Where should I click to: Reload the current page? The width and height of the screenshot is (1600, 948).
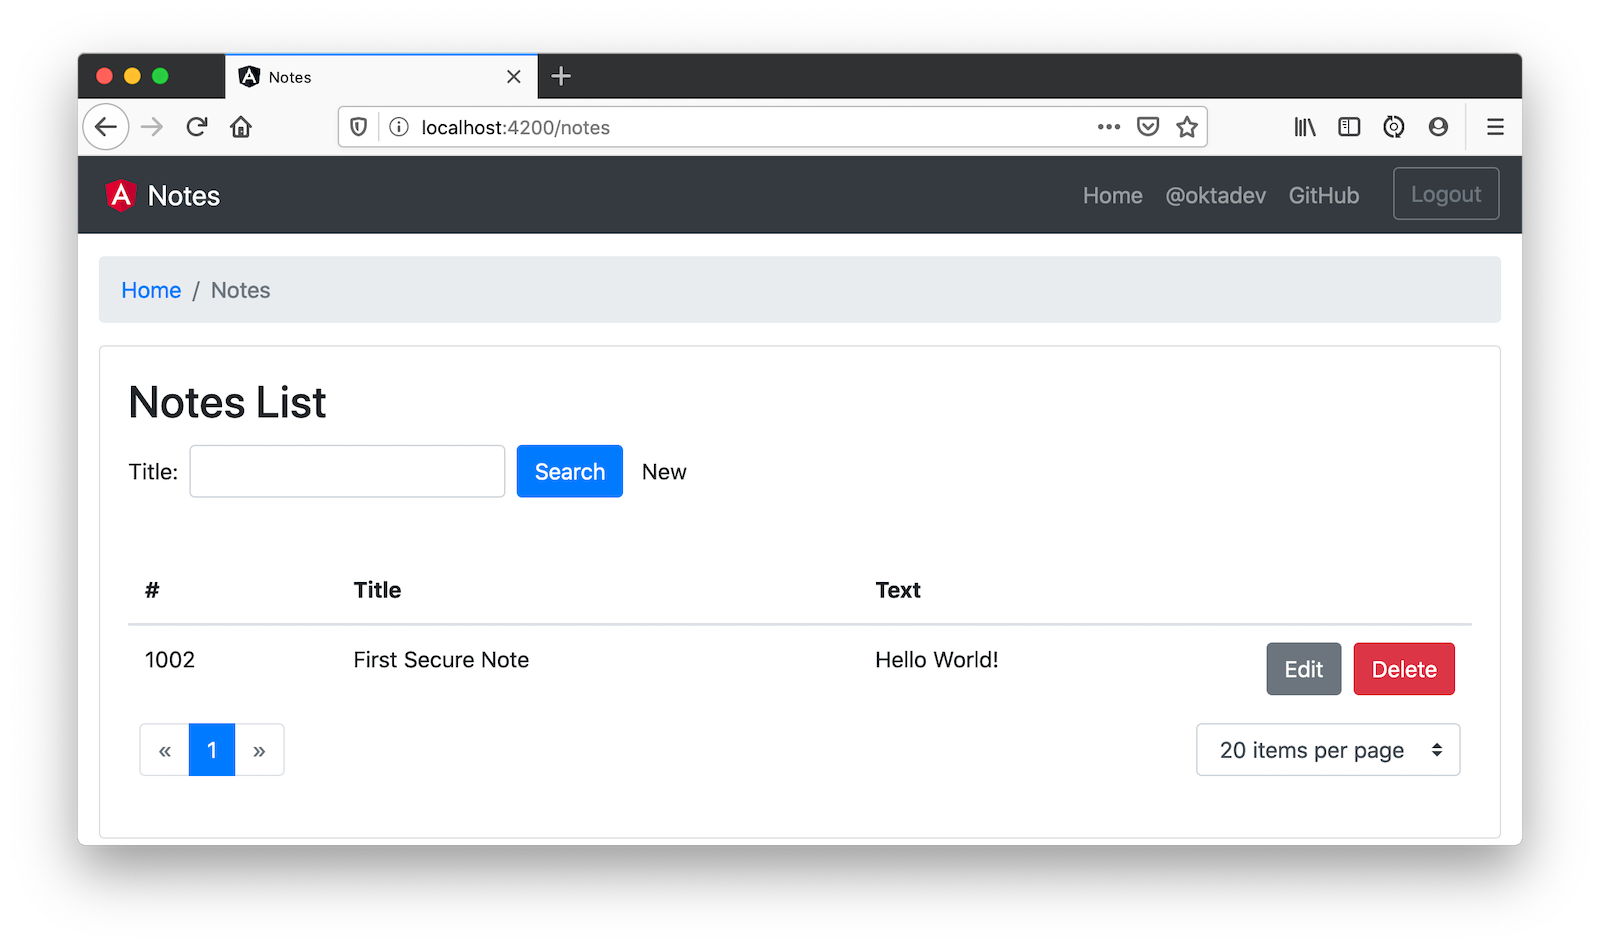(197, 127)
